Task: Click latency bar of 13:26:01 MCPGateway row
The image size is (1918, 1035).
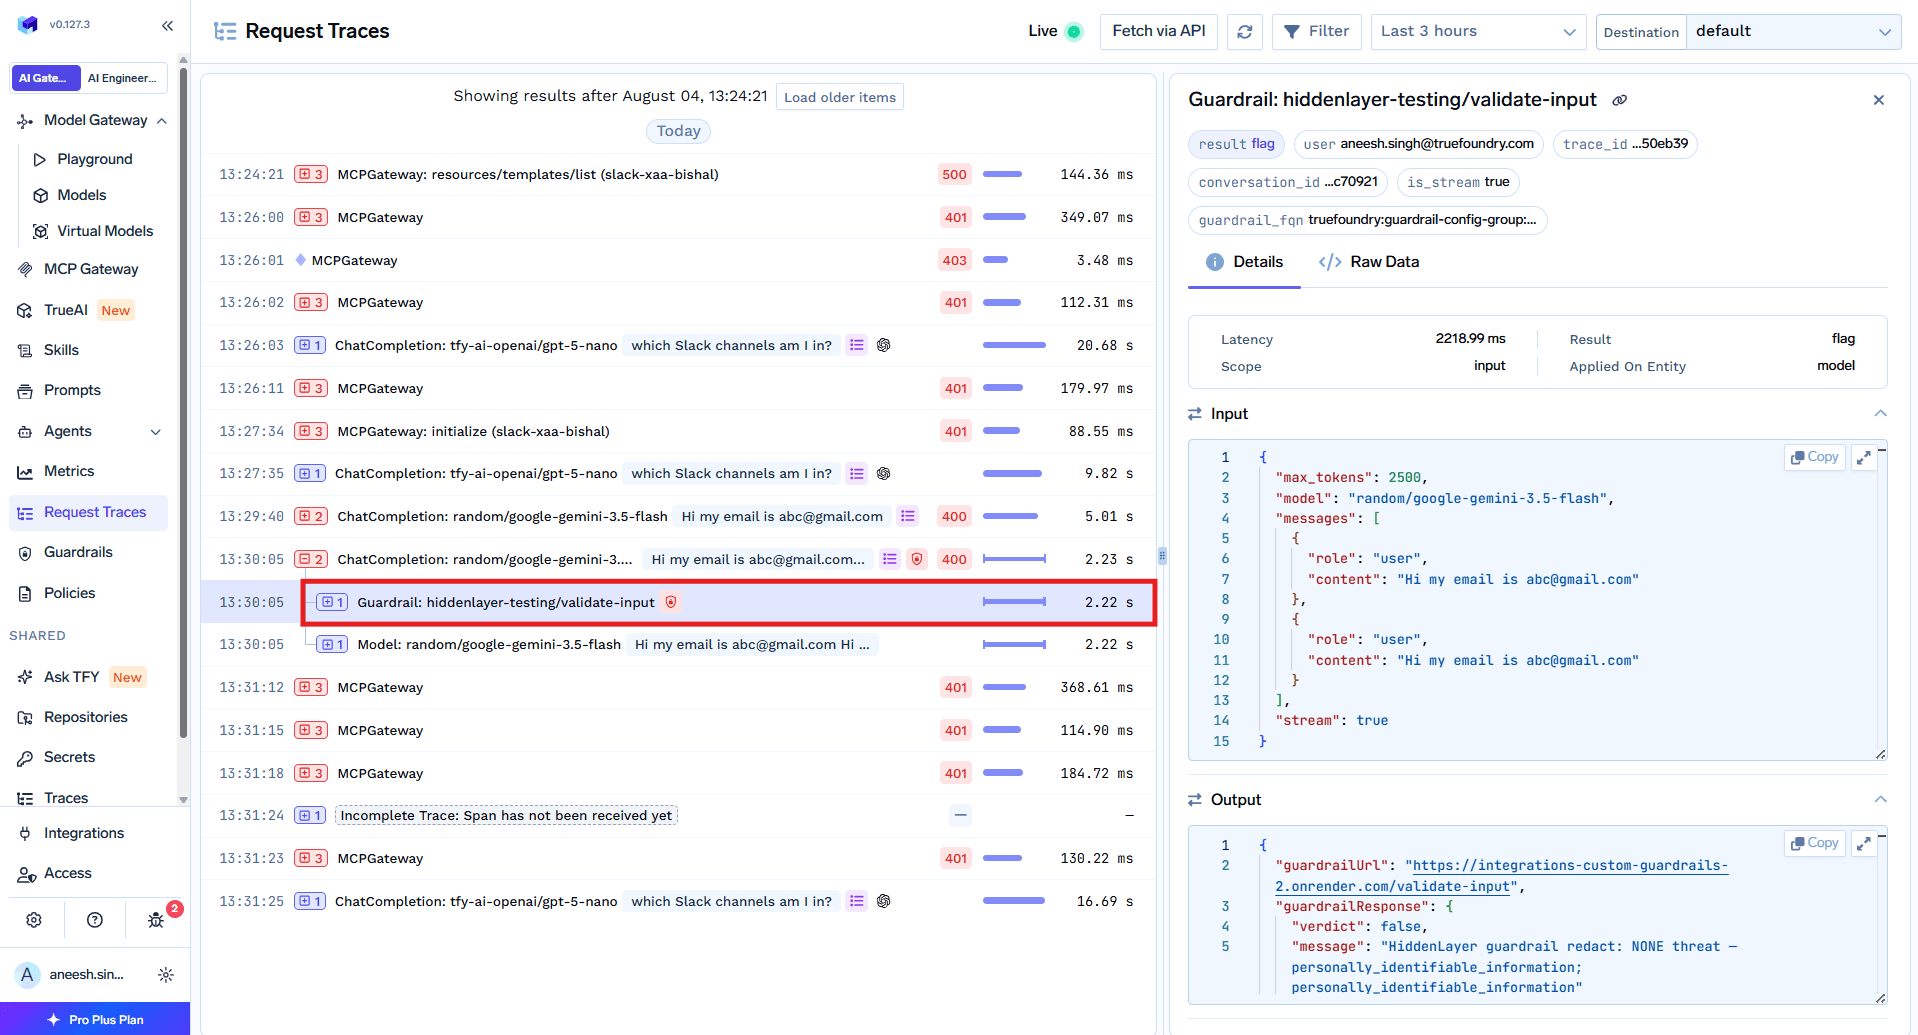Action: pyautogui.click(x=995, y=260)
